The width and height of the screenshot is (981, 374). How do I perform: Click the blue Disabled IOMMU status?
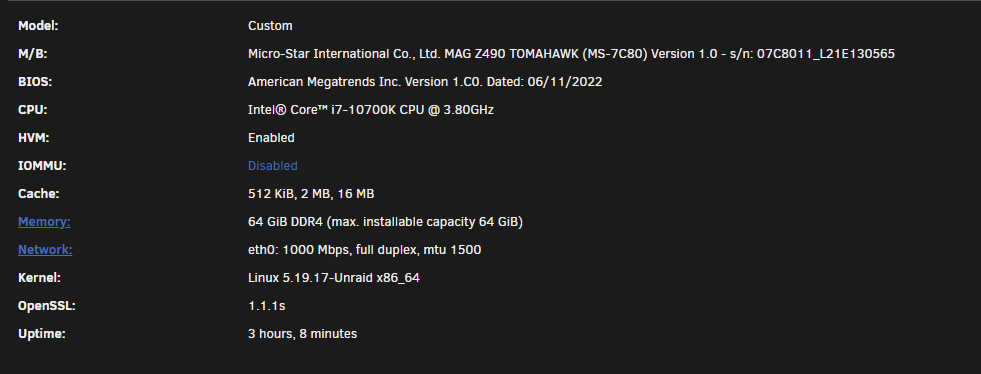click(x=272, y=166)
